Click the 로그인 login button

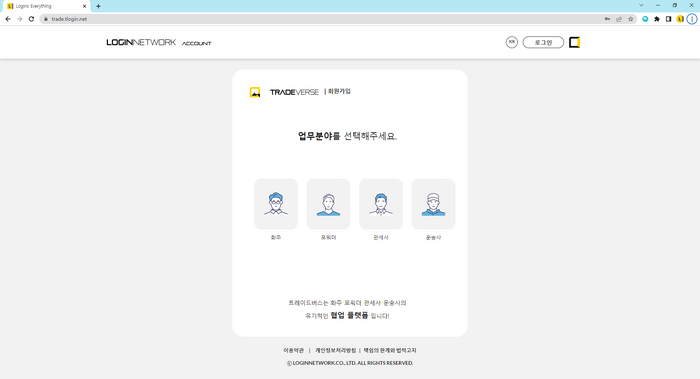(543, 42)
